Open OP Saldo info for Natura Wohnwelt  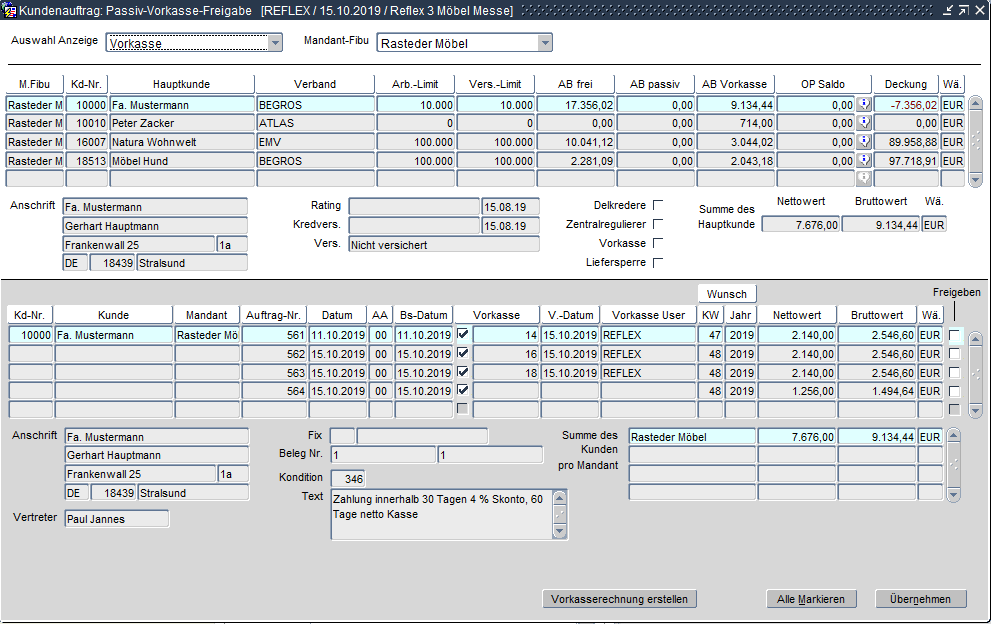[x=864, y=142]
